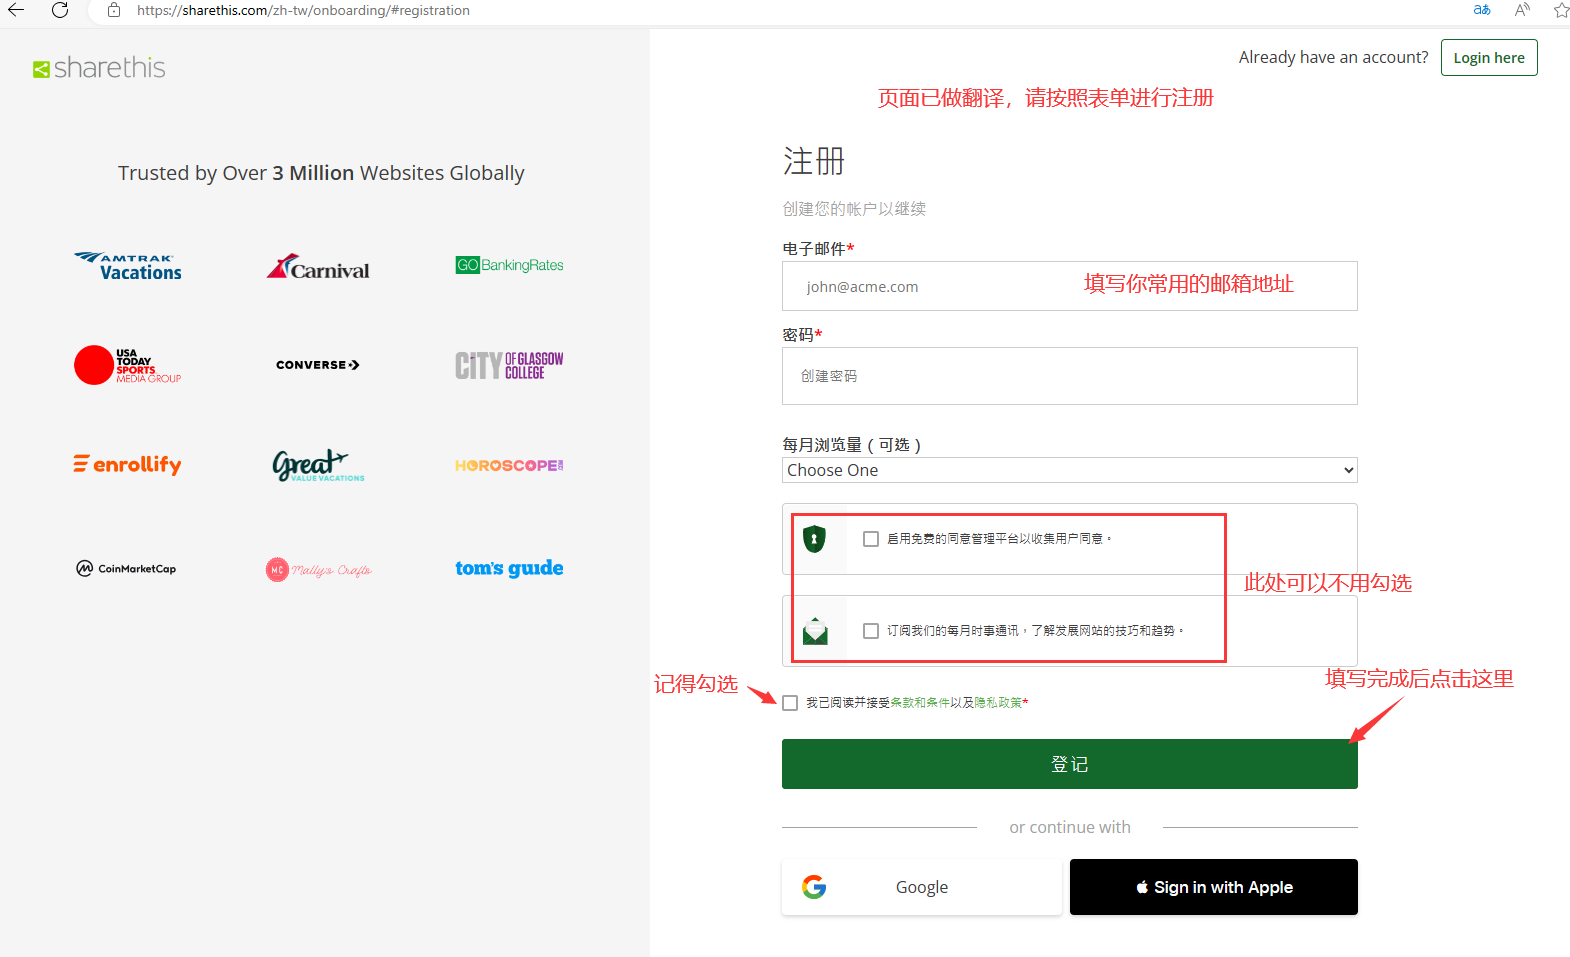Click the 注册 heading text
The width and height of the screenshot is (1570, 957).
tap(814, 161)
